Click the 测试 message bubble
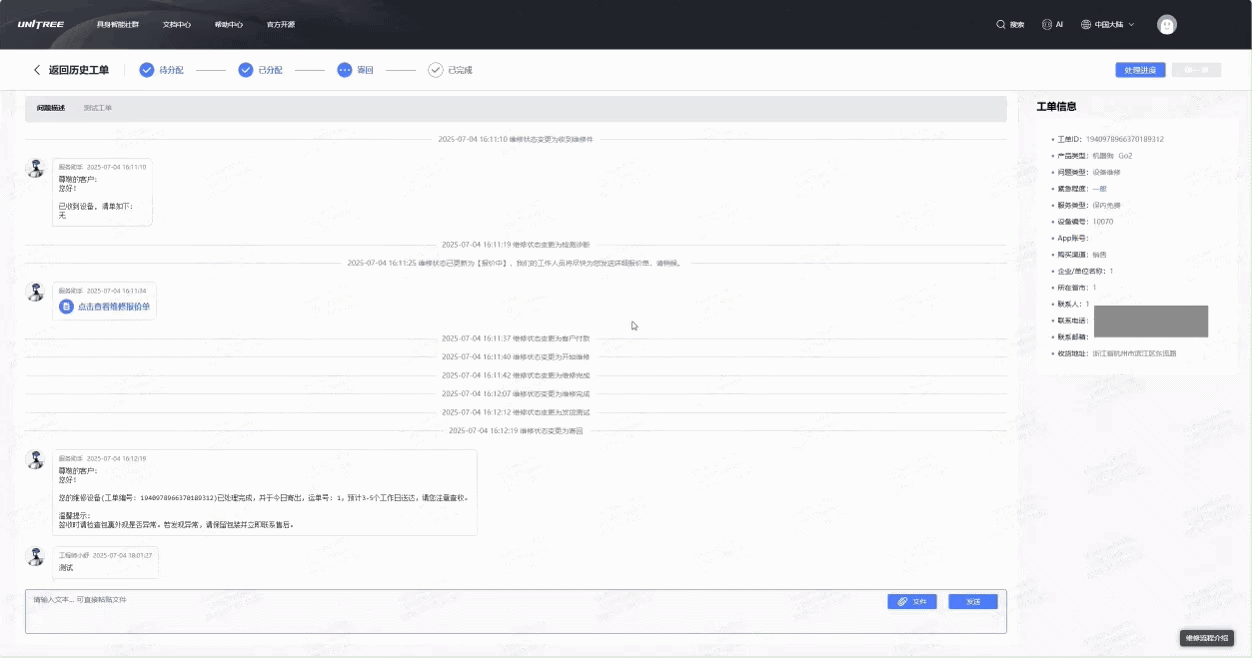The width and height of the screenshot is (1252, 658). point(105,562)
